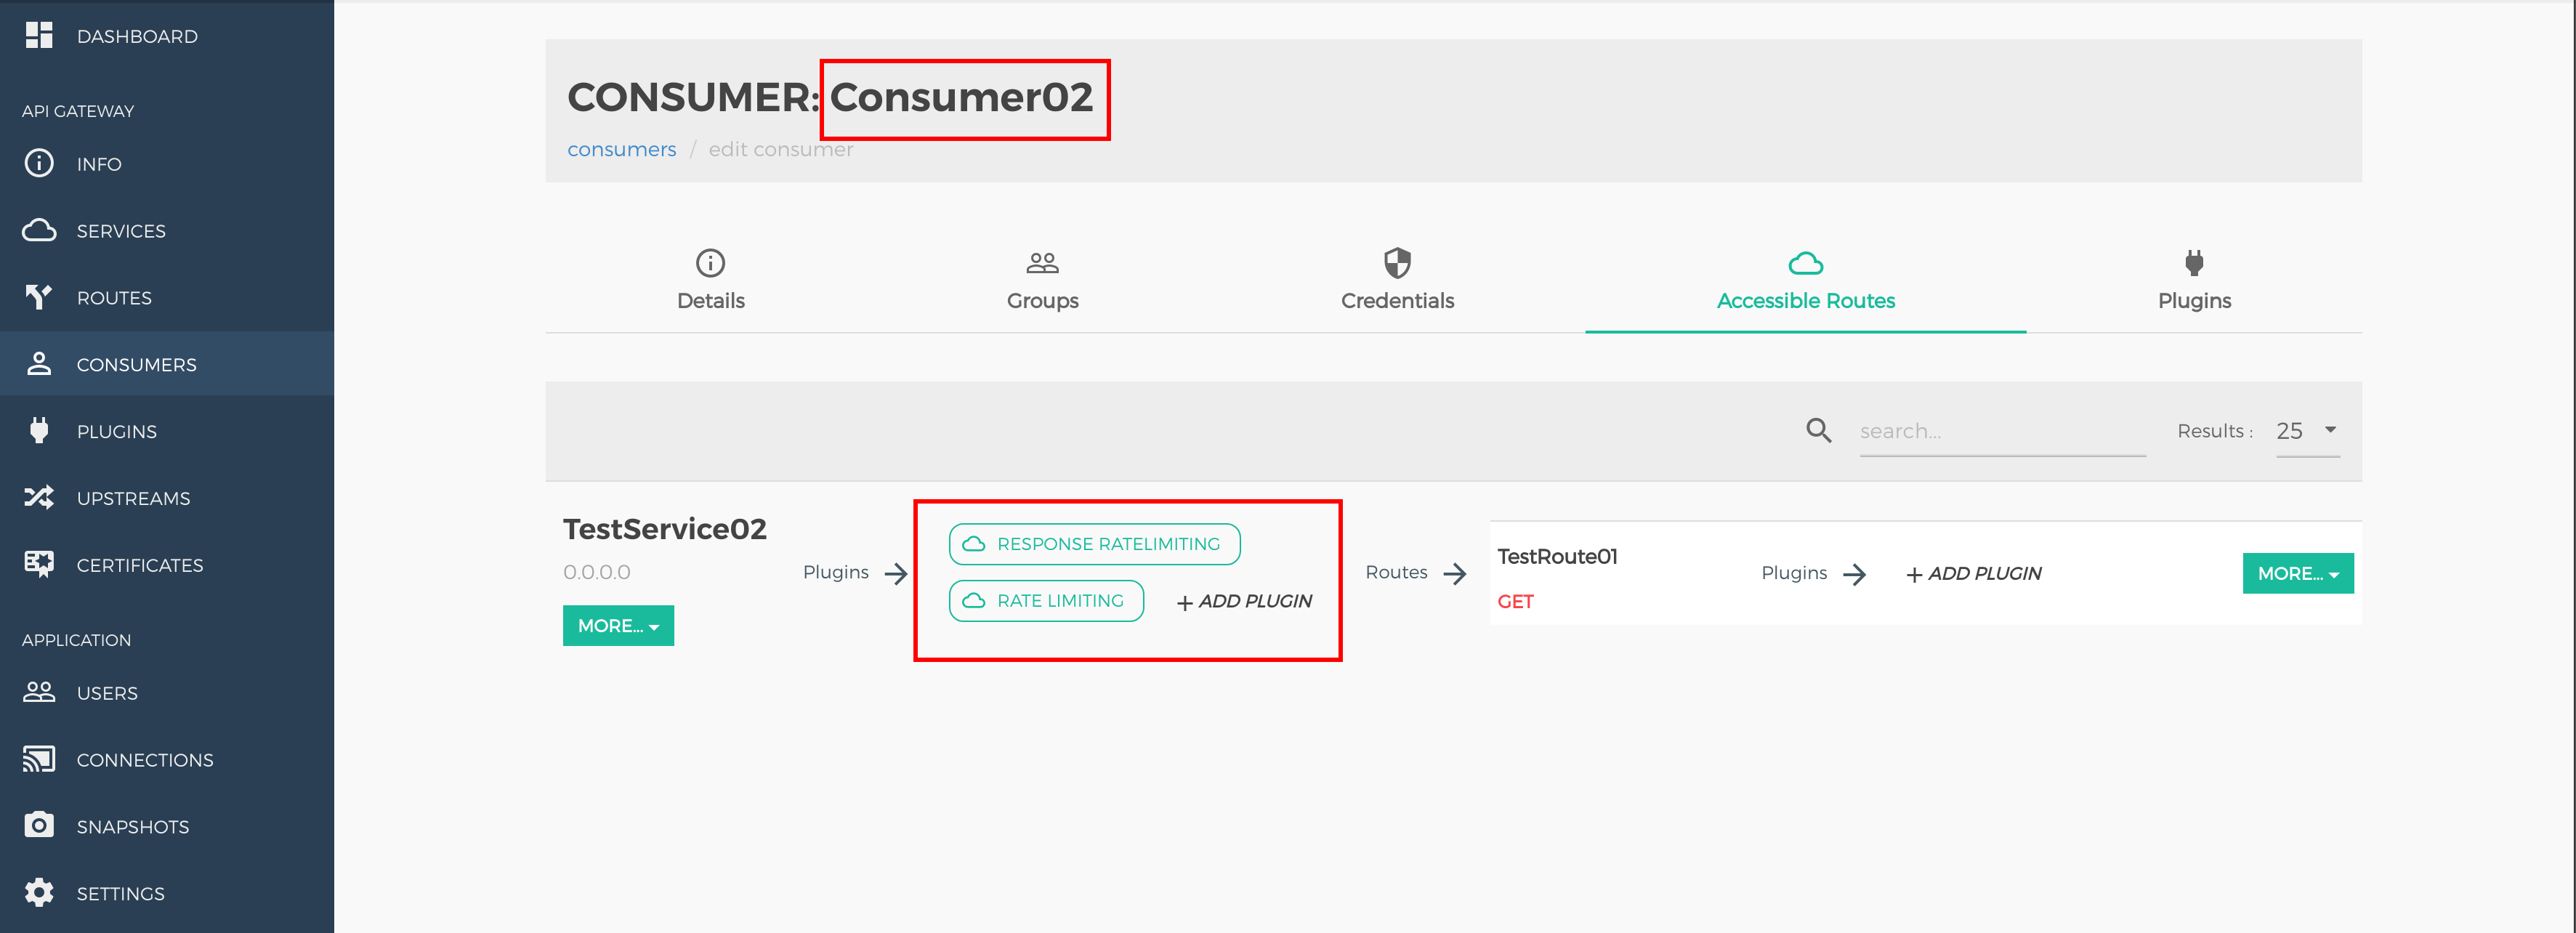Click the GET method label

[1515, 601]
